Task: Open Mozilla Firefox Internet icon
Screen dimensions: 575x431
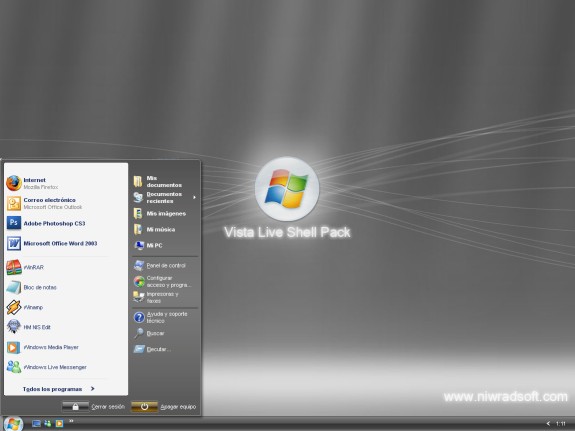Action: (14, 183)
